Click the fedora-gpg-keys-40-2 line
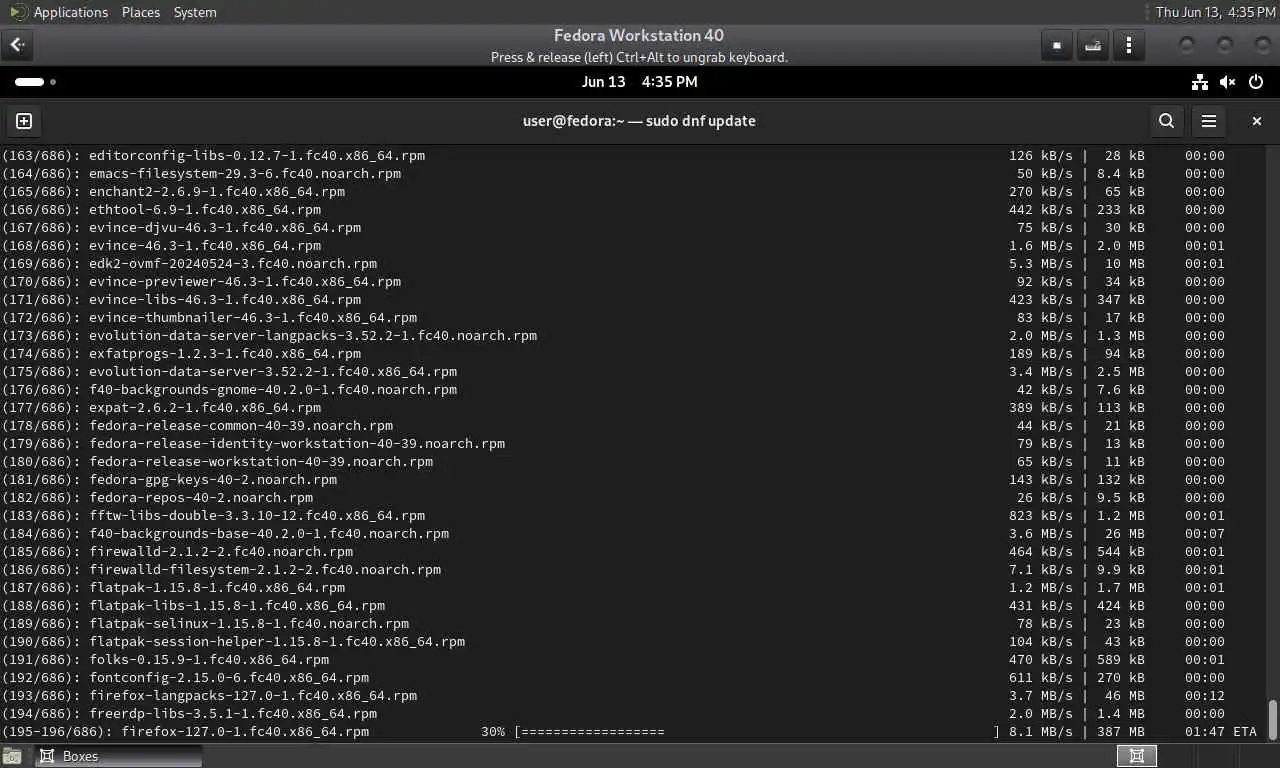1280x768 pixels. tap(613, 480)
